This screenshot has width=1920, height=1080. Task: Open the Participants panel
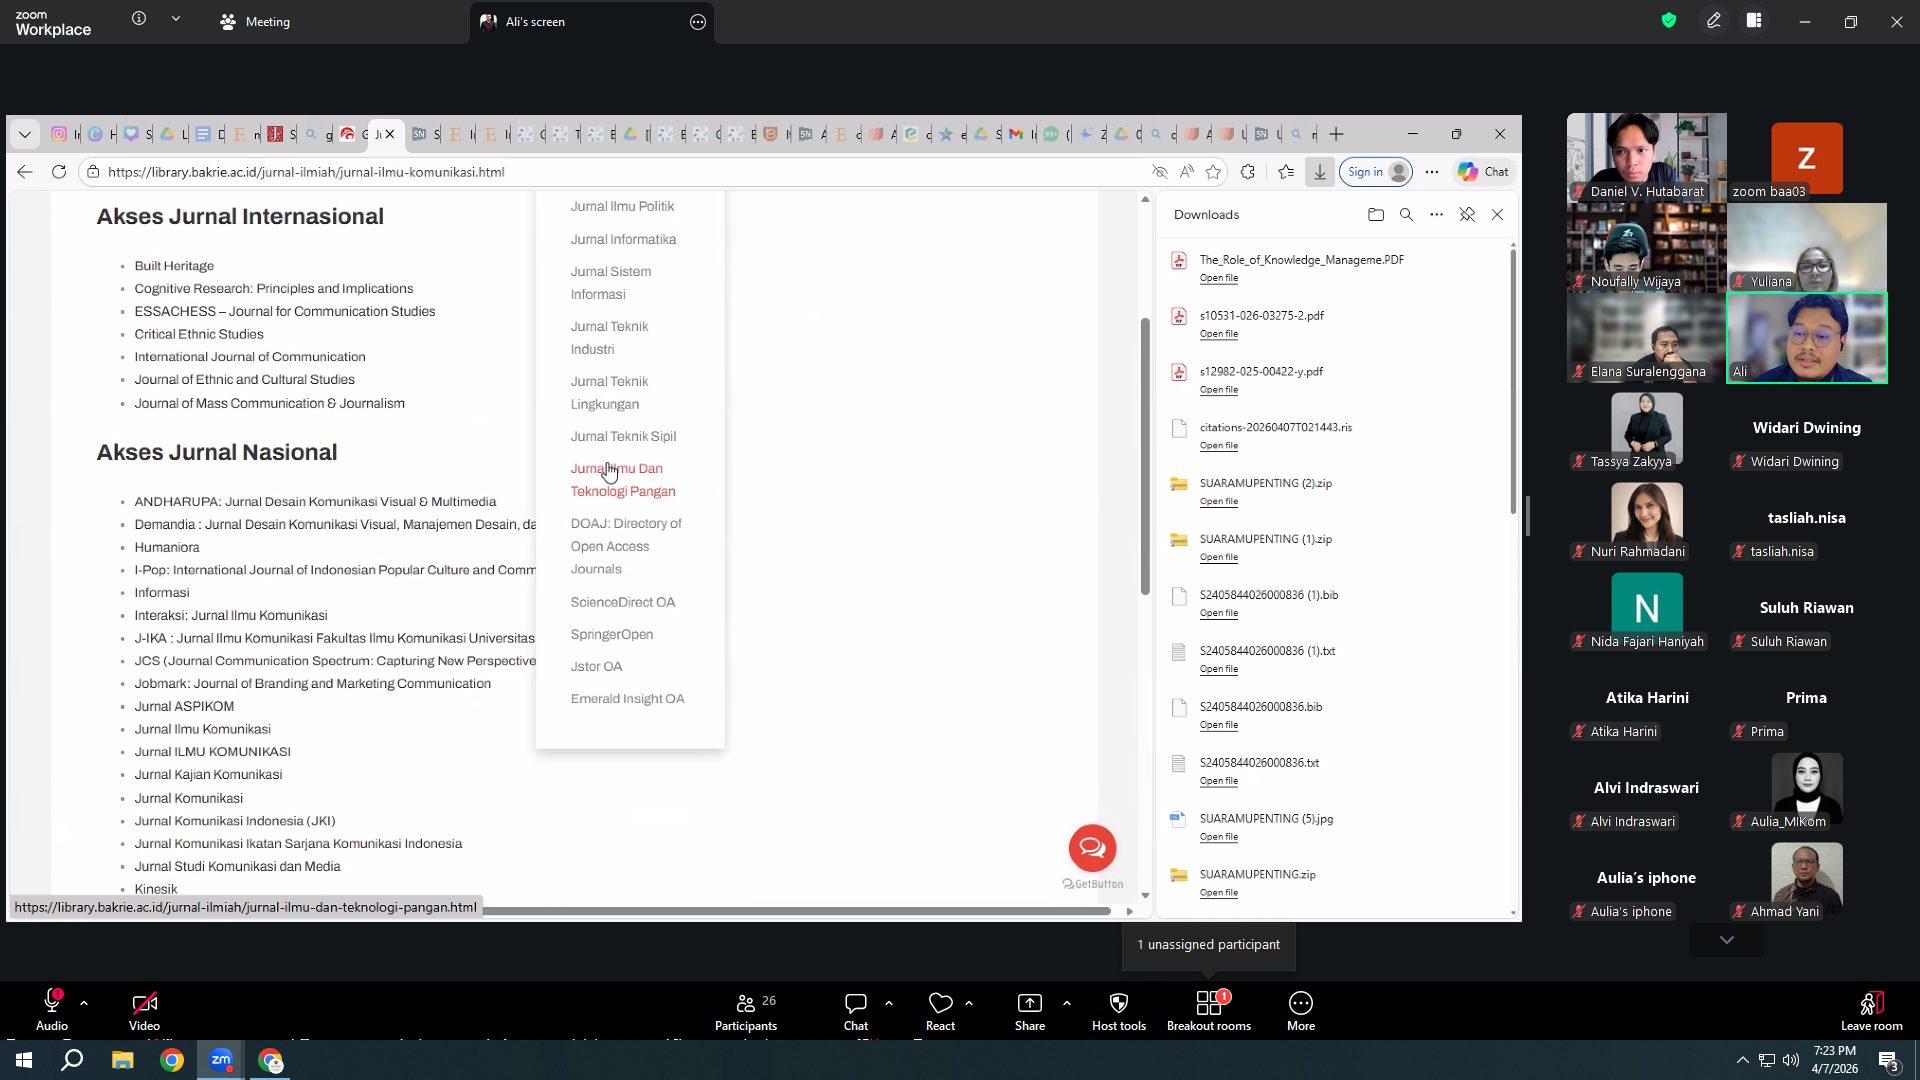[x=746, y=1010]
